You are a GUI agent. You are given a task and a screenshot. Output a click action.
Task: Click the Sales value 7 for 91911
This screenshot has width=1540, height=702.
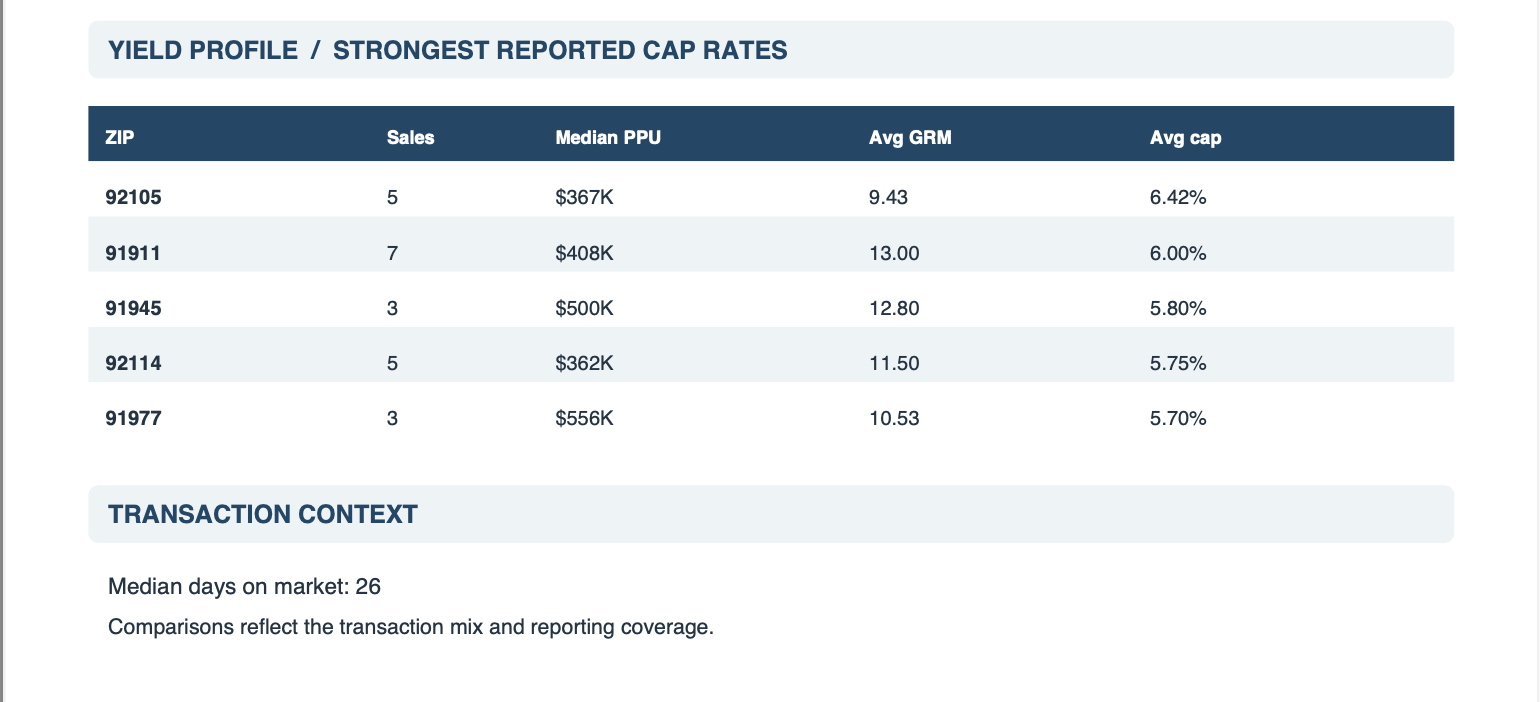(392, 254)
